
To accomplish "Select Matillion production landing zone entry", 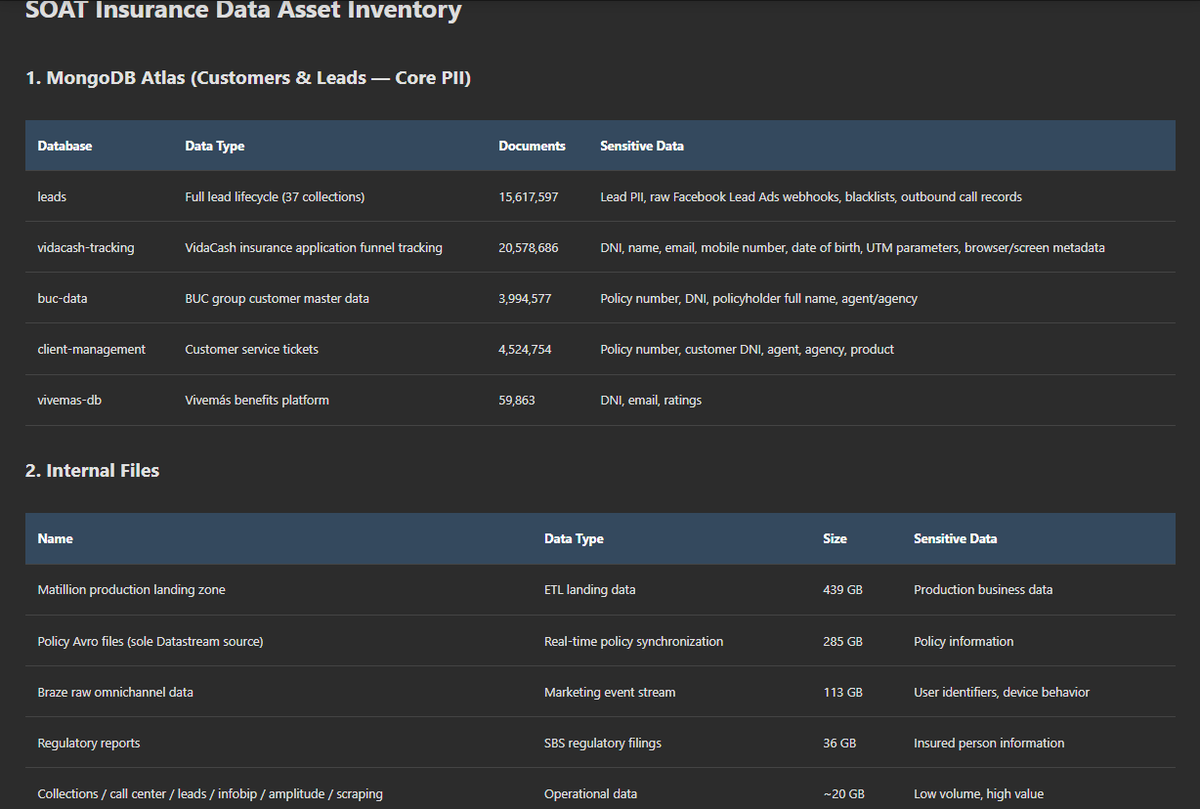I will click(132, 590).
